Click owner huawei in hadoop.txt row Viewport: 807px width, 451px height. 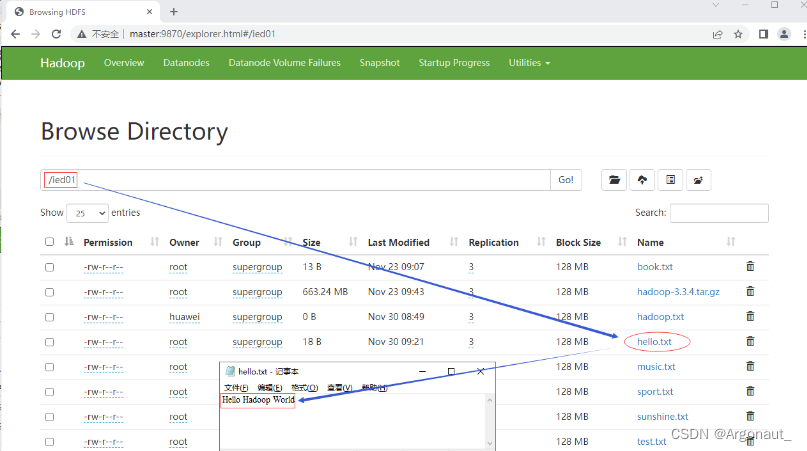point(184,317)
